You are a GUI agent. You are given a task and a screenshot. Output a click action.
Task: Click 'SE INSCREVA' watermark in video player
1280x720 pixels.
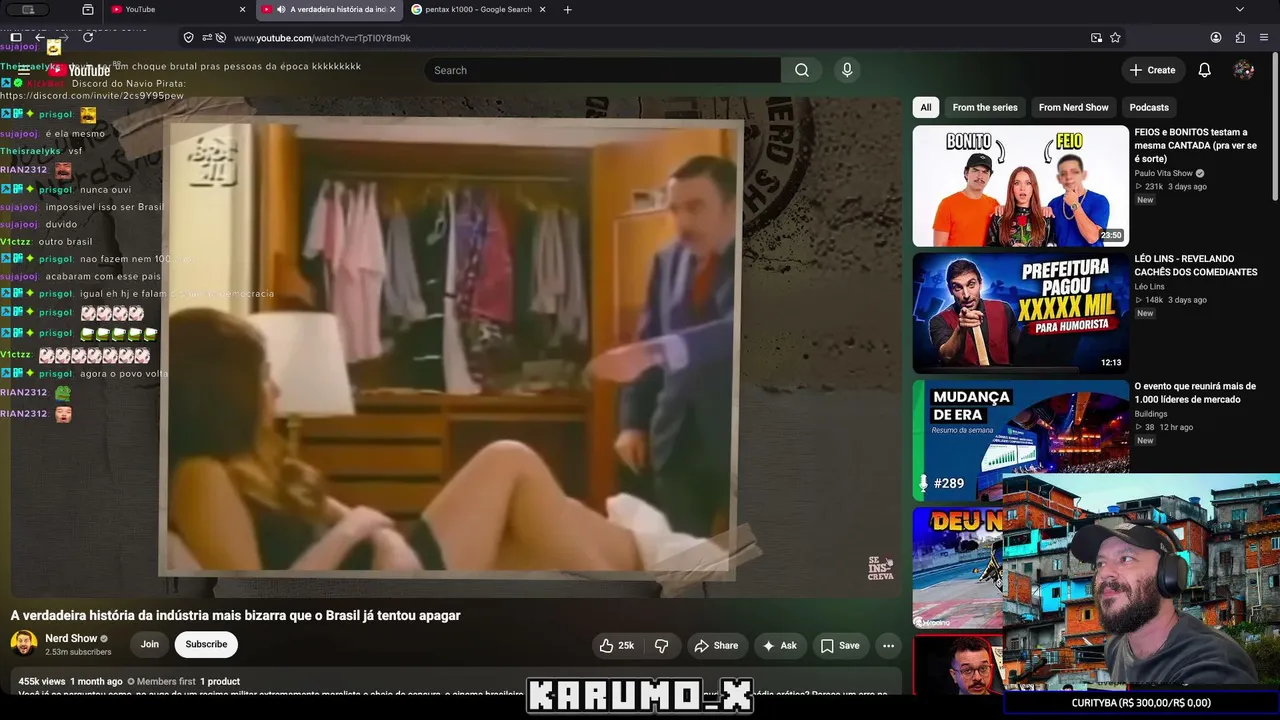point(880,569)
